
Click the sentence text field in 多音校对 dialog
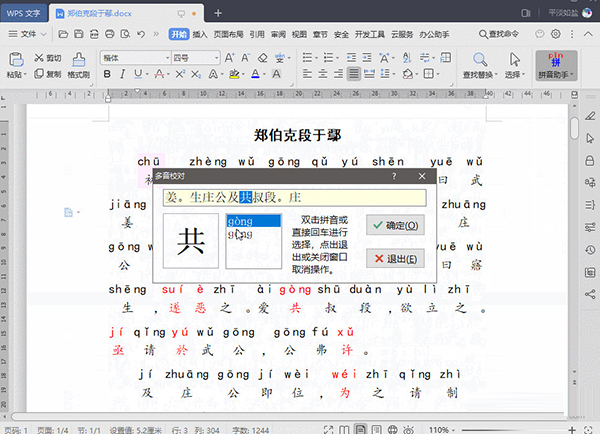click(295, 198)
